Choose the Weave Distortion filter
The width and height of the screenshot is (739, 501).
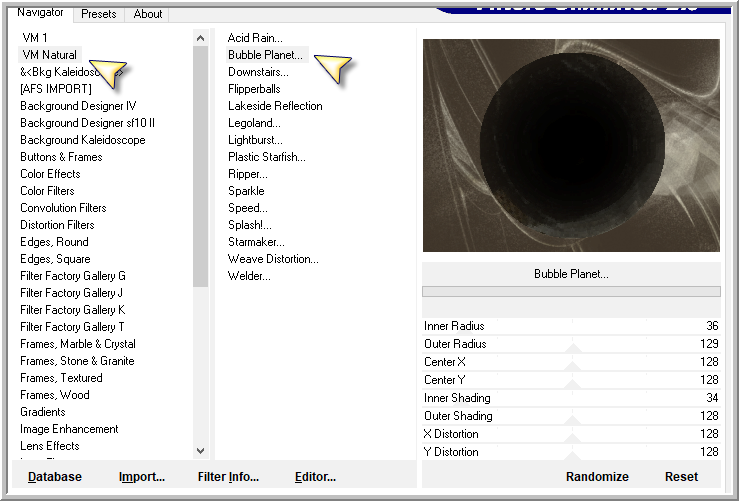tap(273, 259)
